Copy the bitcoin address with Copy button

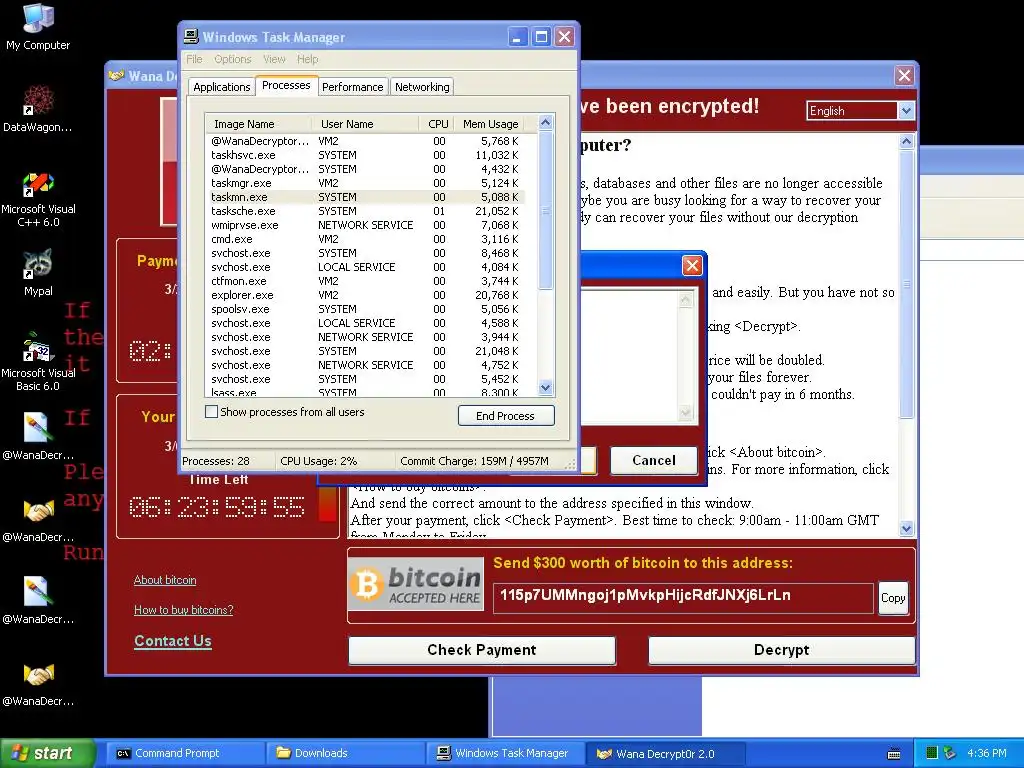point(893,598)
